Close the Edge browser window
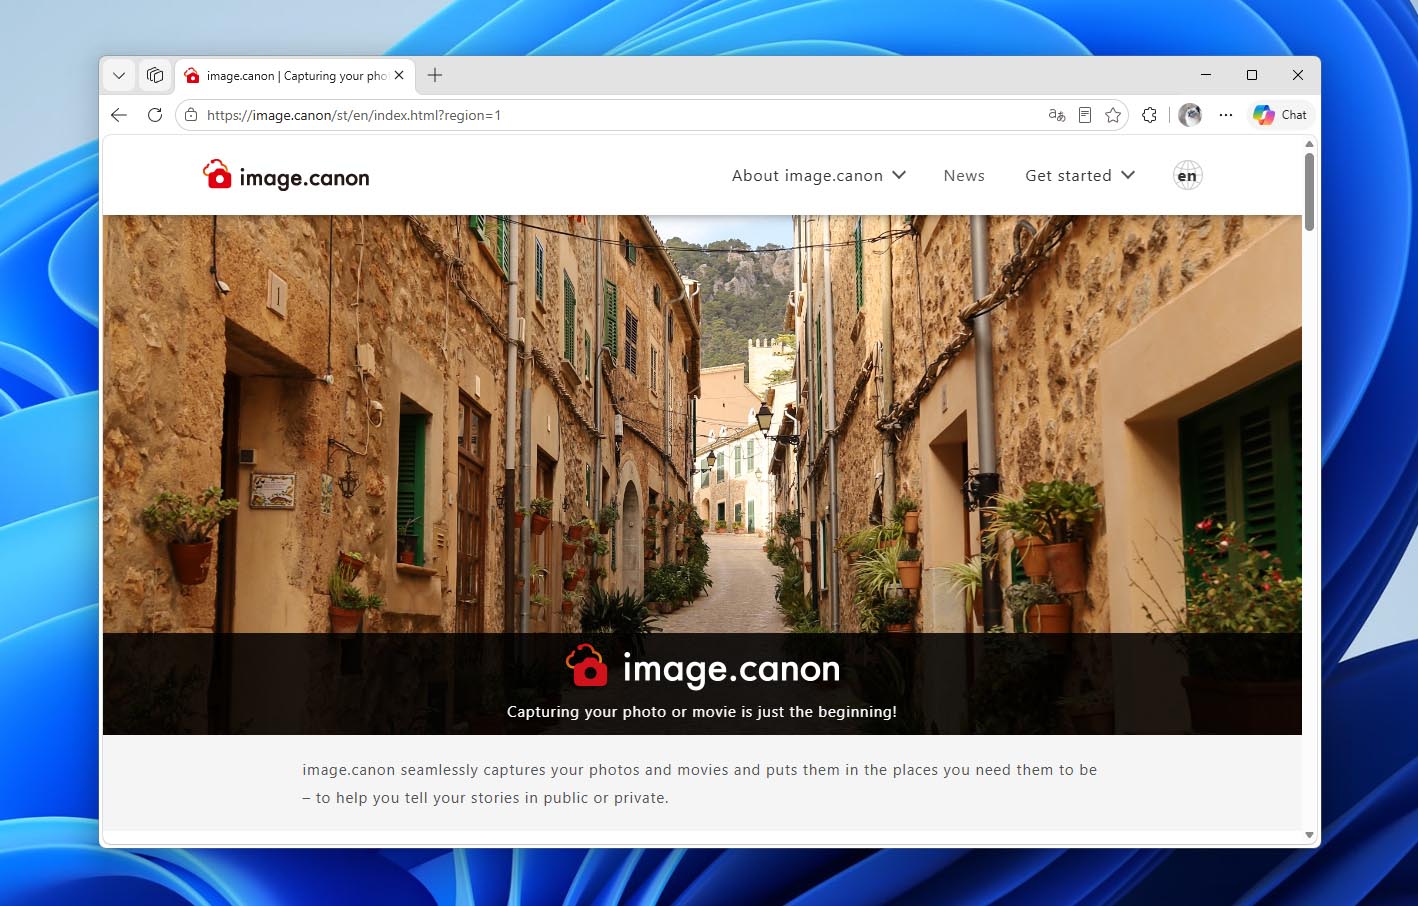This screenshot has height=906, width=1418. (x=1298, y=75)
